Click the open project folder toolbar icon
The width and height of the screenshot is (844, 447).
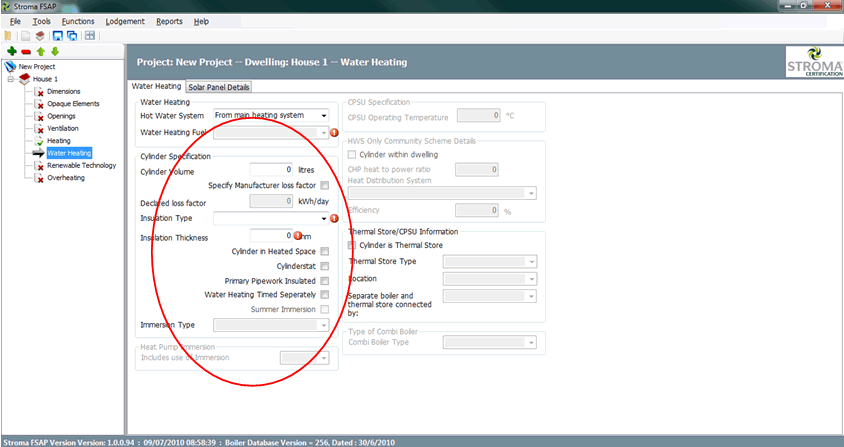[8, 36]
